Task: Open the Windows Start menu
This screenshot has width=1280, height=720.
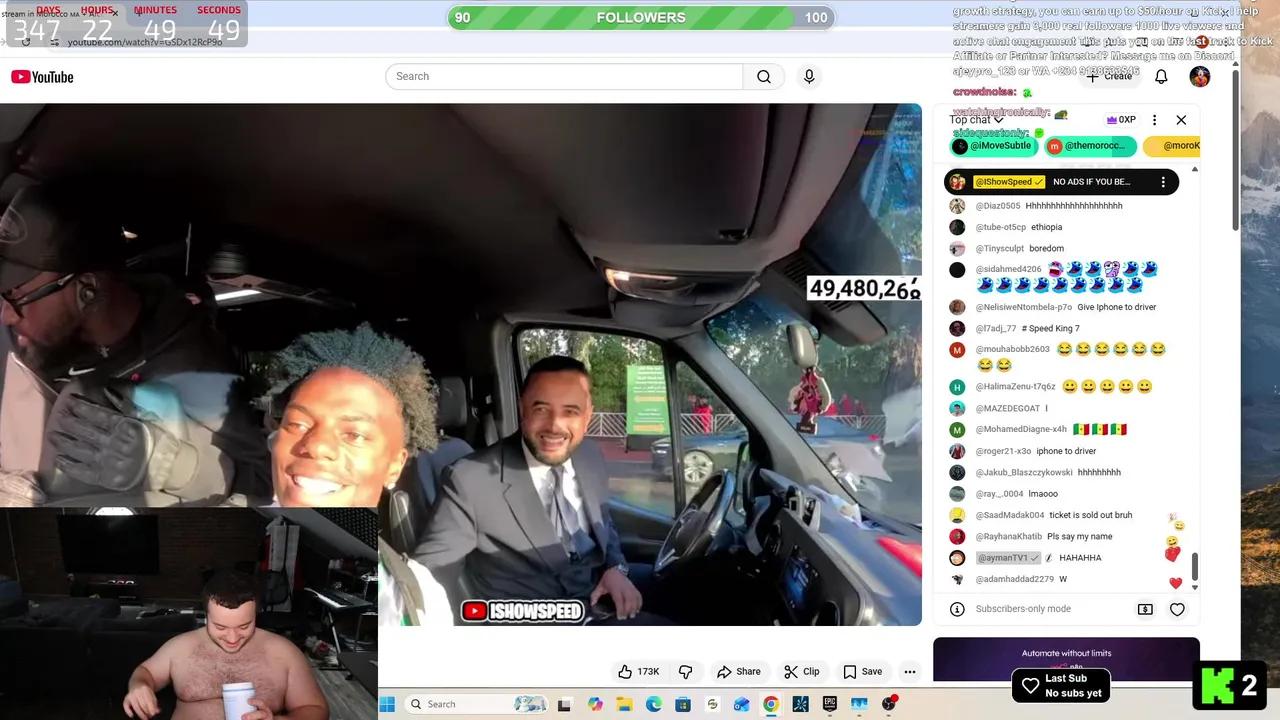Action: point(387,704)
